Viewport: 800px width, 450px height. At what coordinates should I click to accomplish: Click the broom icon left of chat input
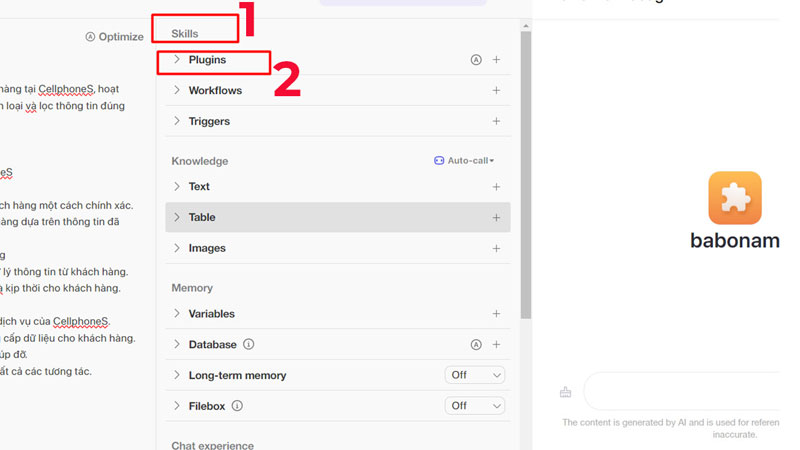[566, 391]
